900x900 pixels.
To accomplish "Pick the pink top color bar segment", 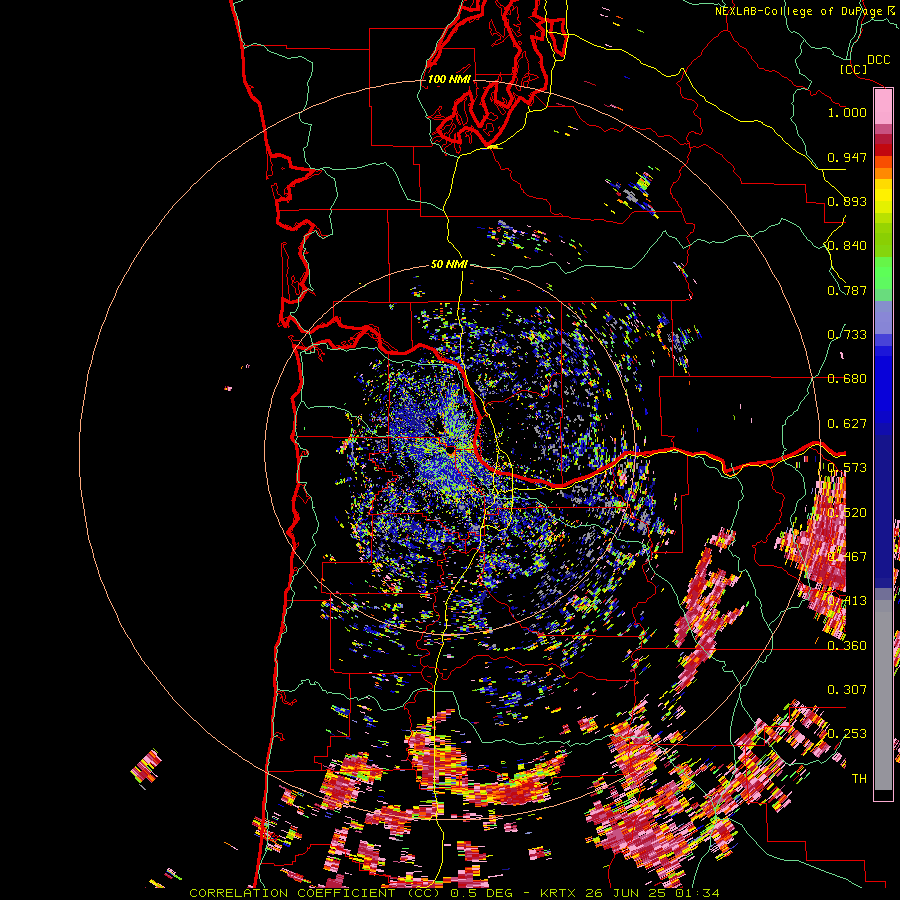I will [x=883, y=107].
